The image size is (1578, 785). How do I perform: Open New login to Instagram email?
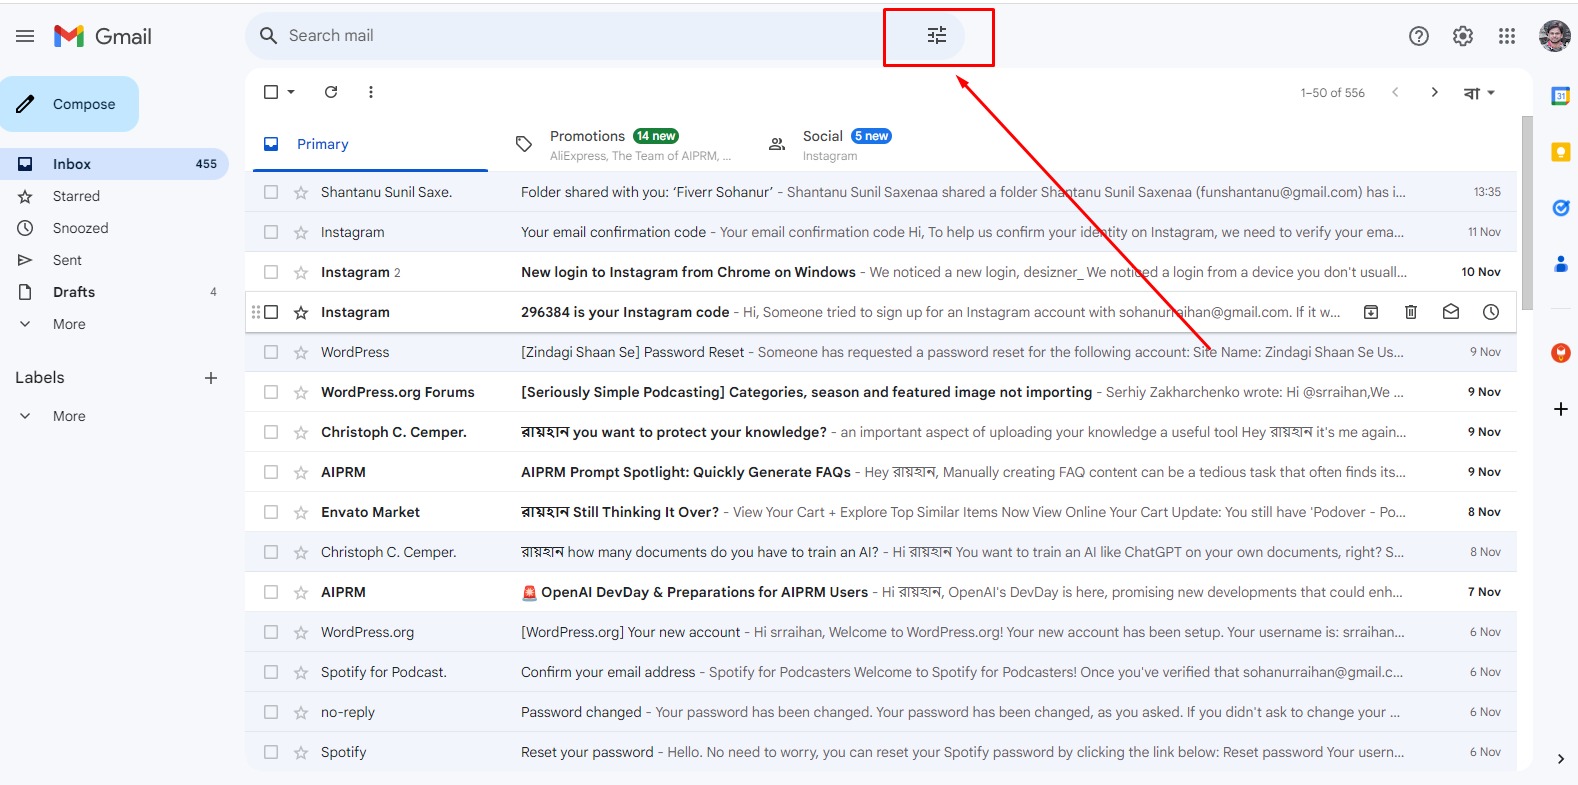click(x=881, y=272)
